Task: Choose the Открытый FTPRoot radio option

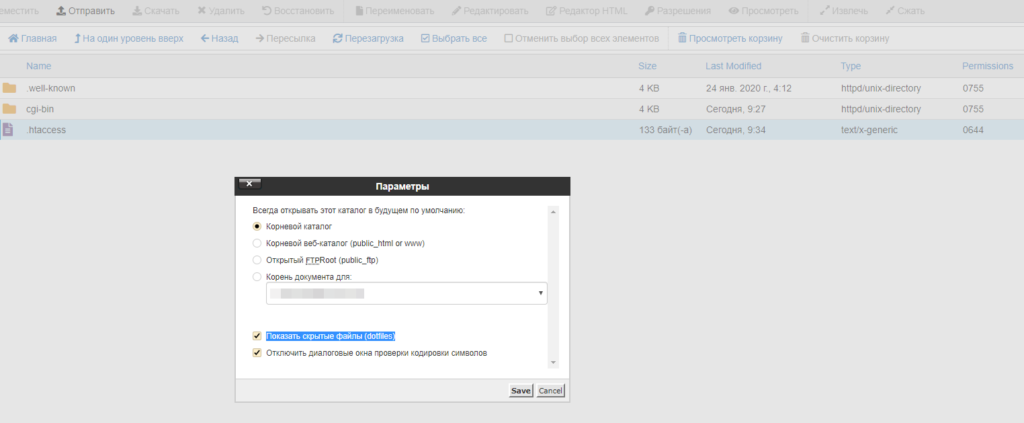Action: (257, 260)
